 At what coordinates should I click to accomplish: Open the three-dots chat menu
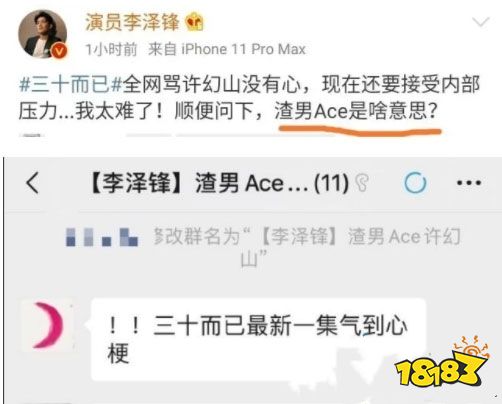[469, 183]
